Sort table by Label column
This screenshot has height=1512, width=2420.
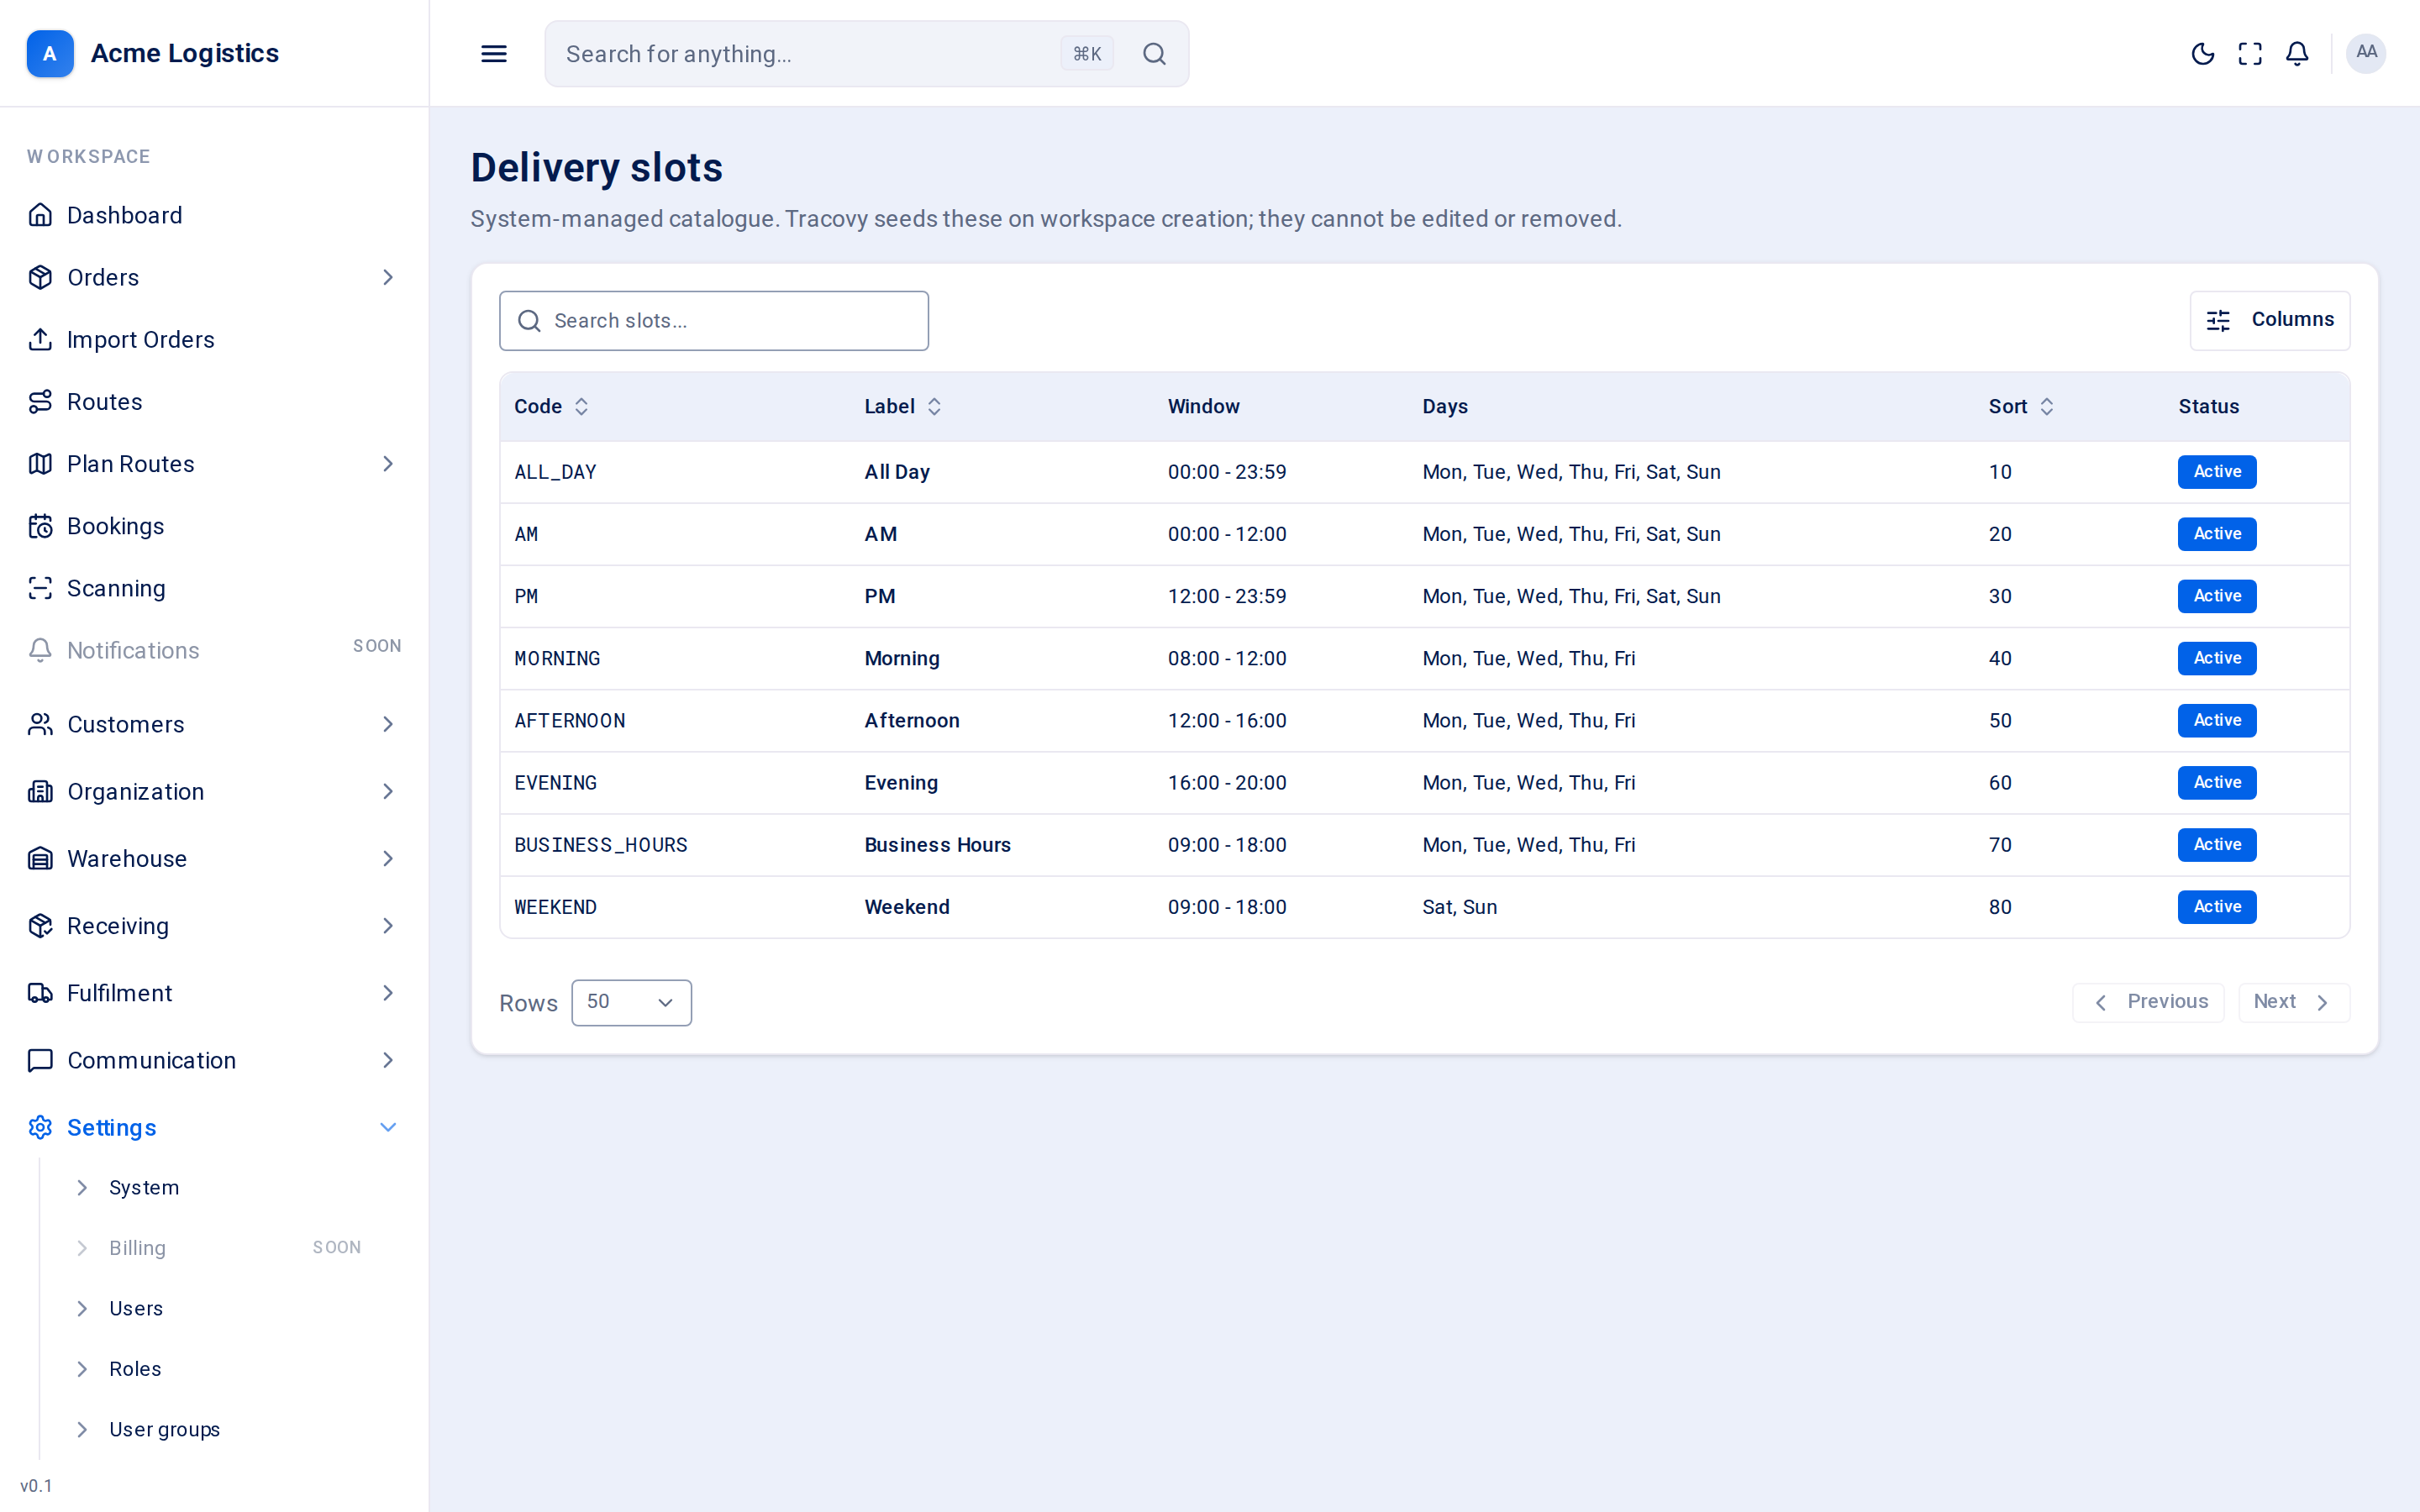pyautogui.click(x=902, y=406)
